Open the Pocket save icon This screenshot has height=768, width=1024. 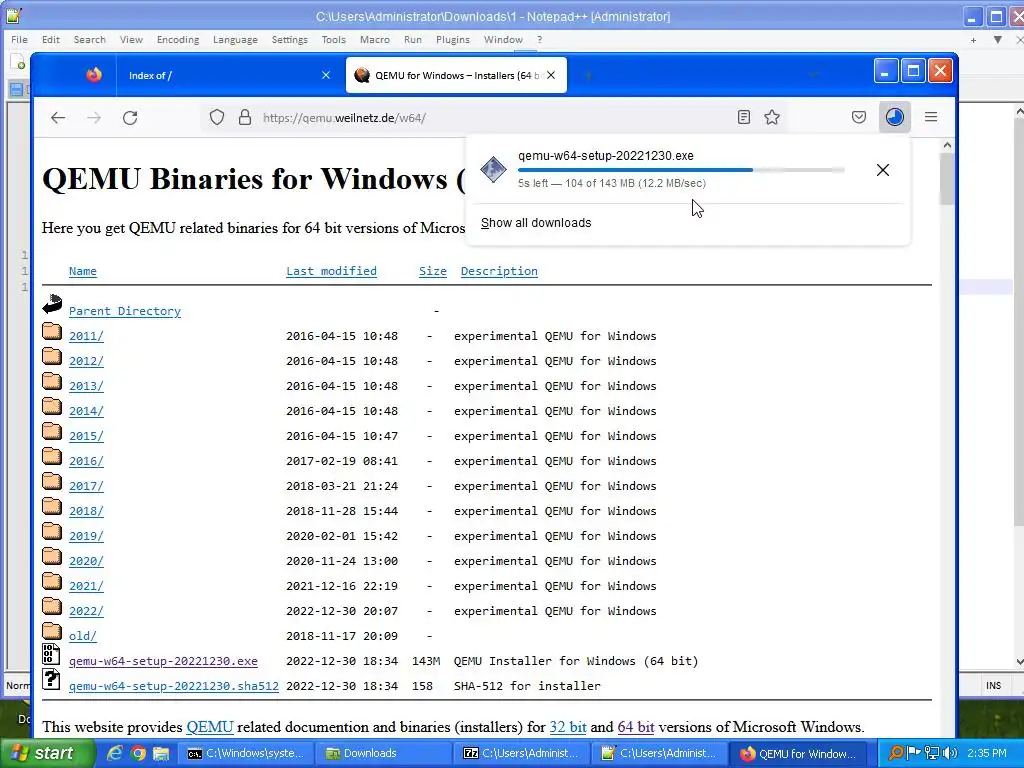point(859,118)
